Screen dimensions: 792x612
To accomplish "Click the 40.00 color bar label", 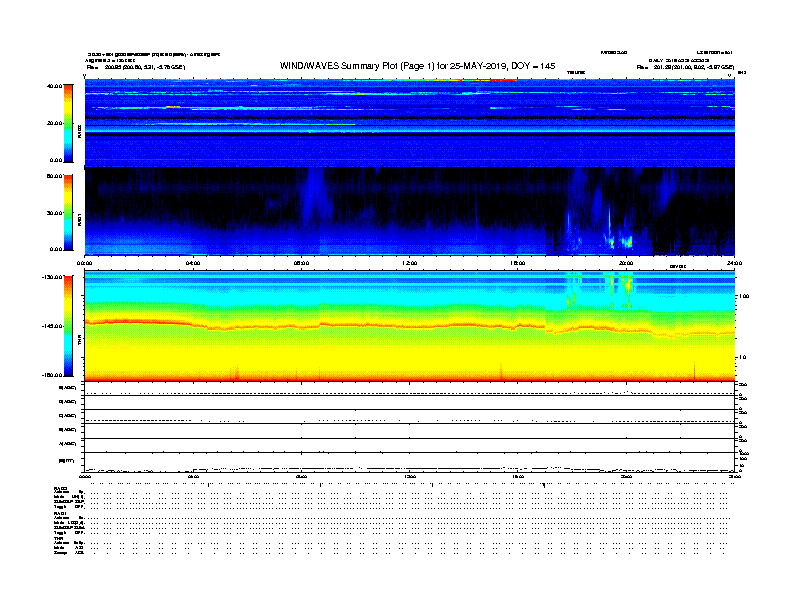I will click(54, 86).
